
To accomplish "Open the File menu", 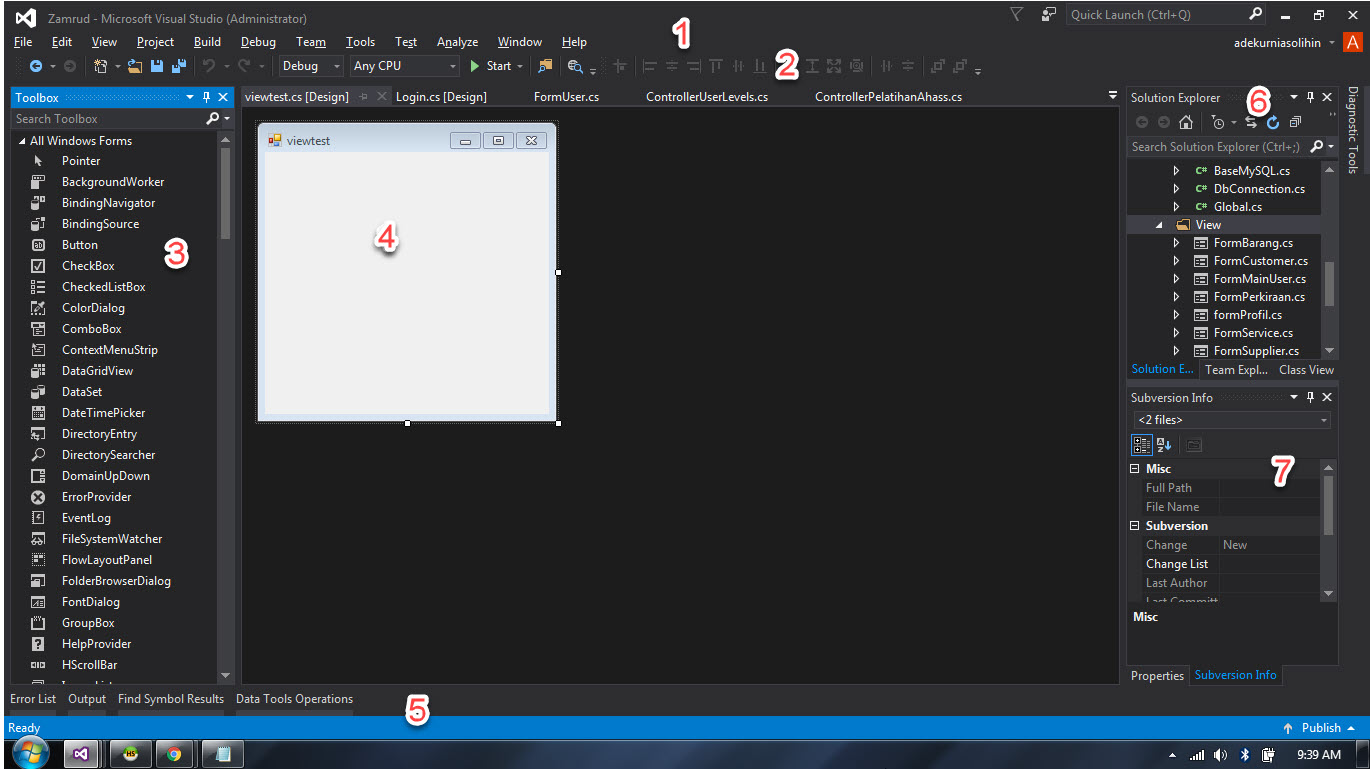I will pyautogui.click(x=23, y=42).
